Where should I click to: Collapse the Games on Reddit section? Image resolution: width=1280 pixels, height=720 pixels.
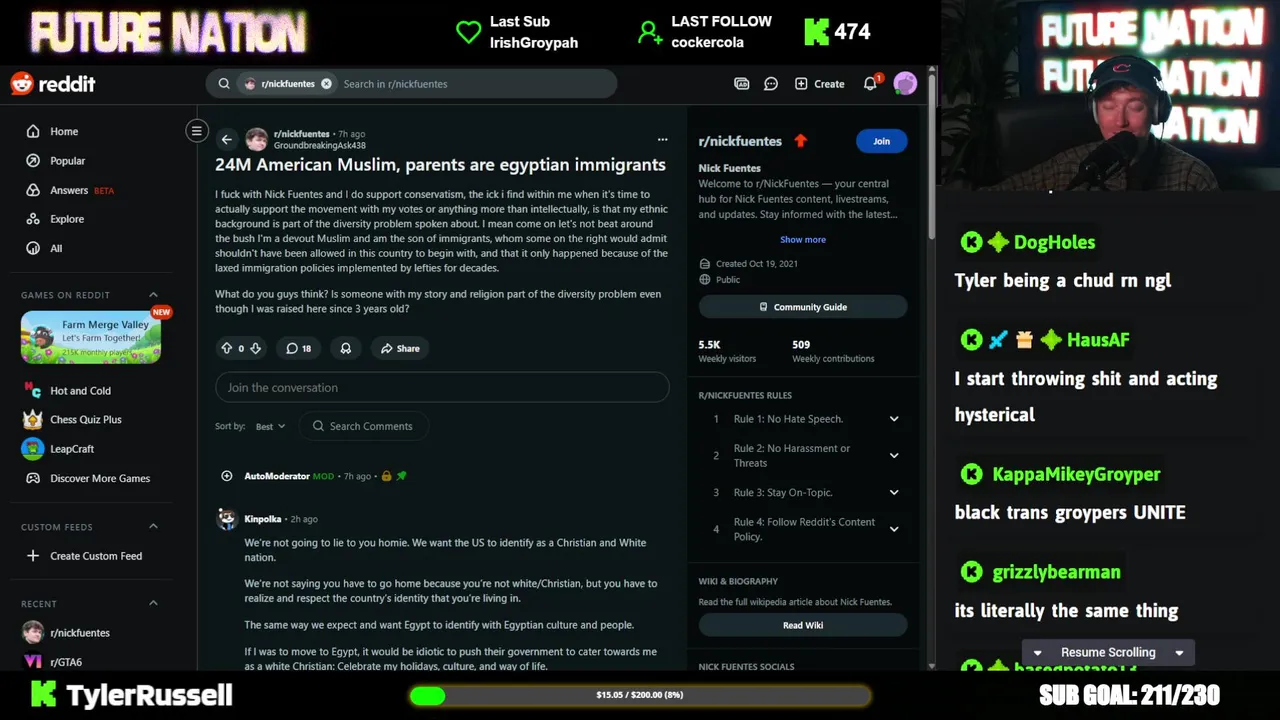click(x=153, y=295)
